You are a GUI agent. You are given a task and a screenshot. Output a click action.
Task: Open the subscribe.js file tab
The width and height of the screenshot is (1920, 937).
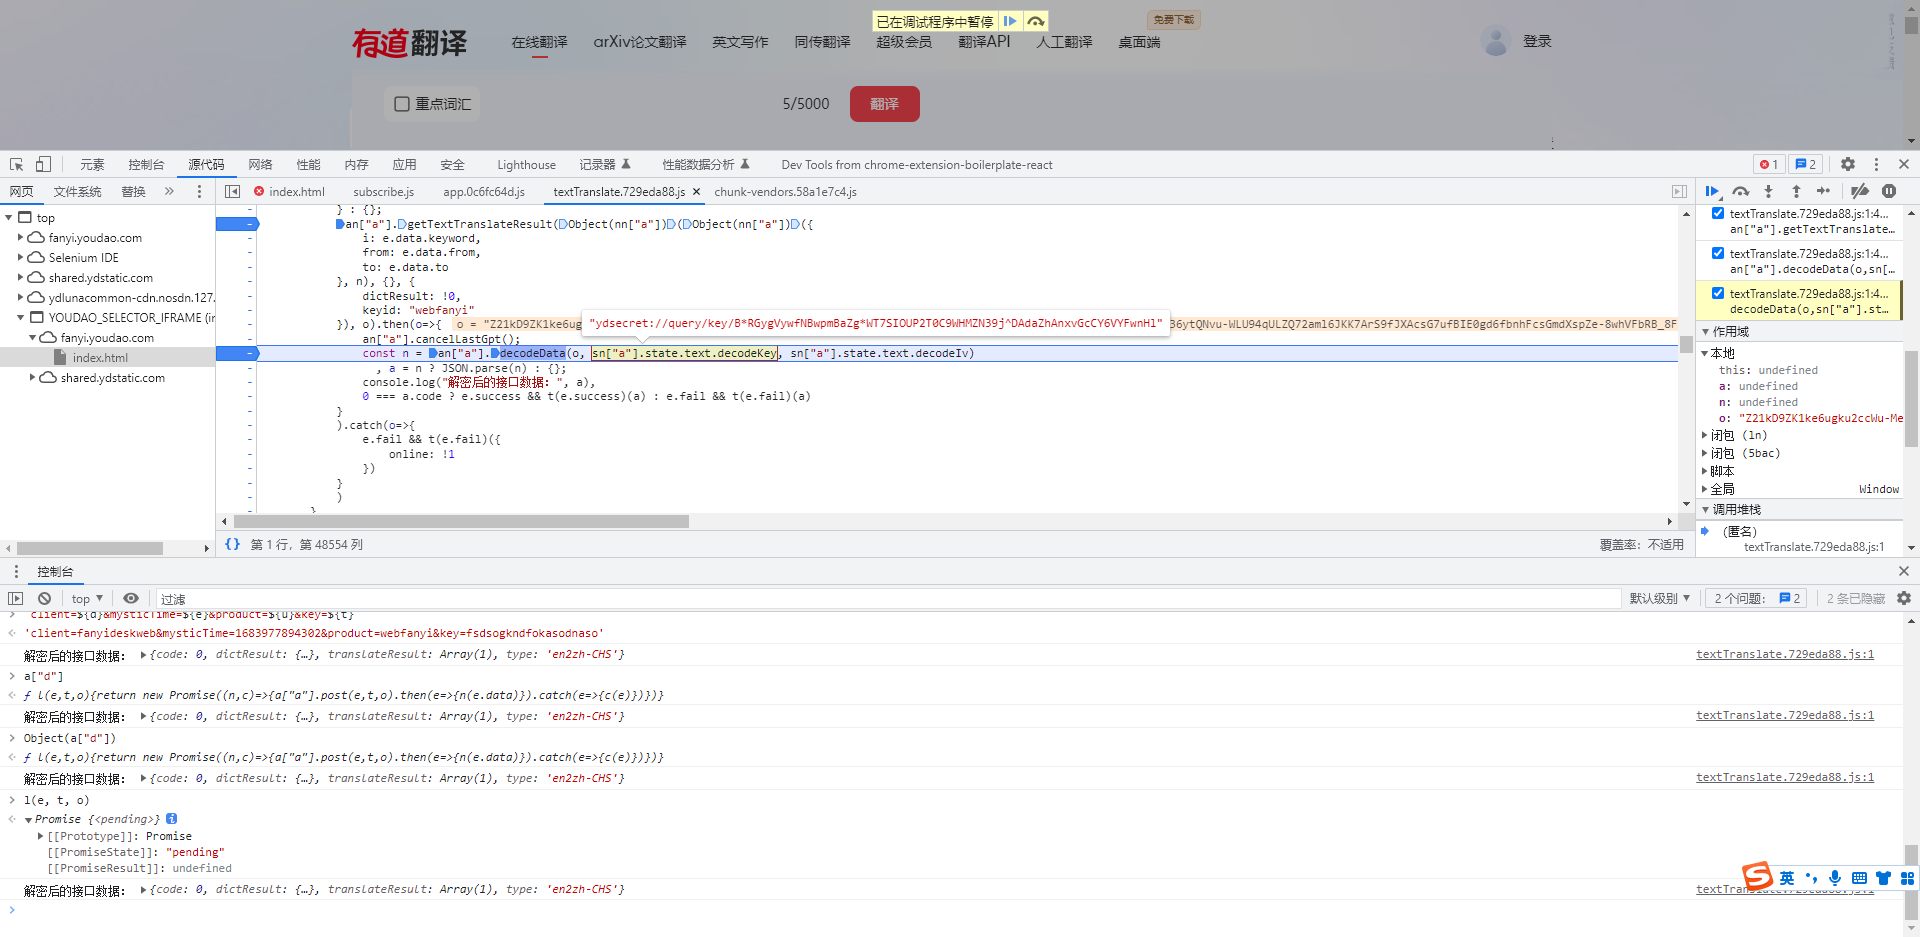click(x=383, y=191)
